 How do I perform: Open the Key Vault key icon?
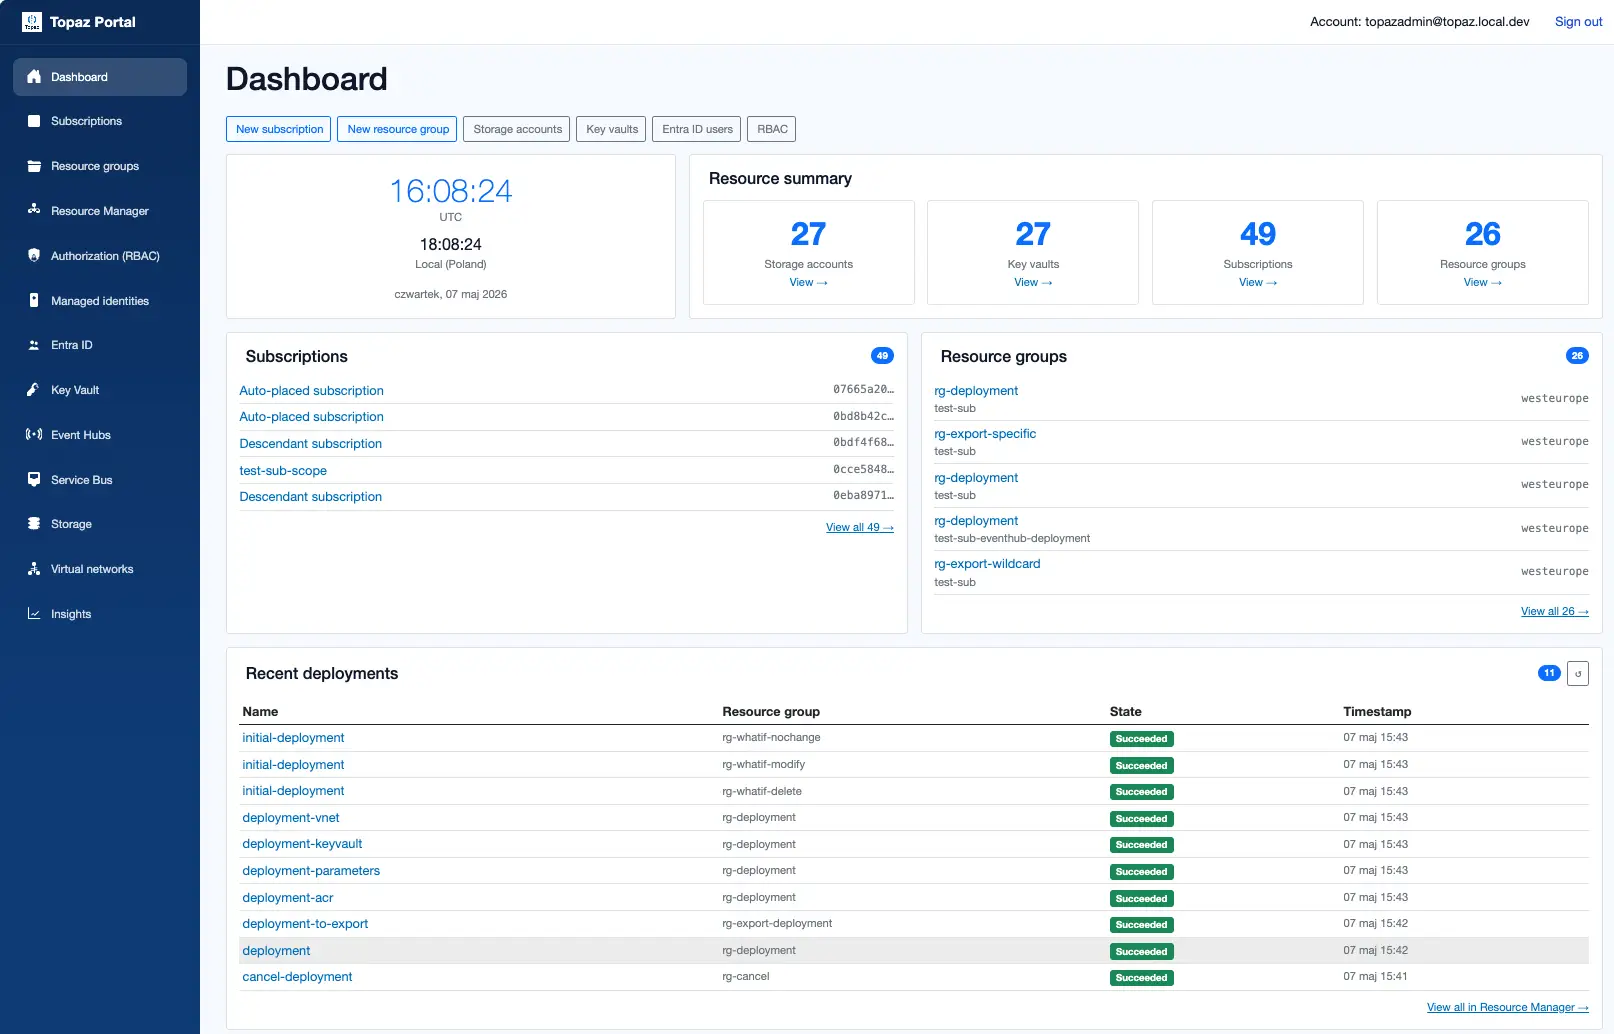34,390
